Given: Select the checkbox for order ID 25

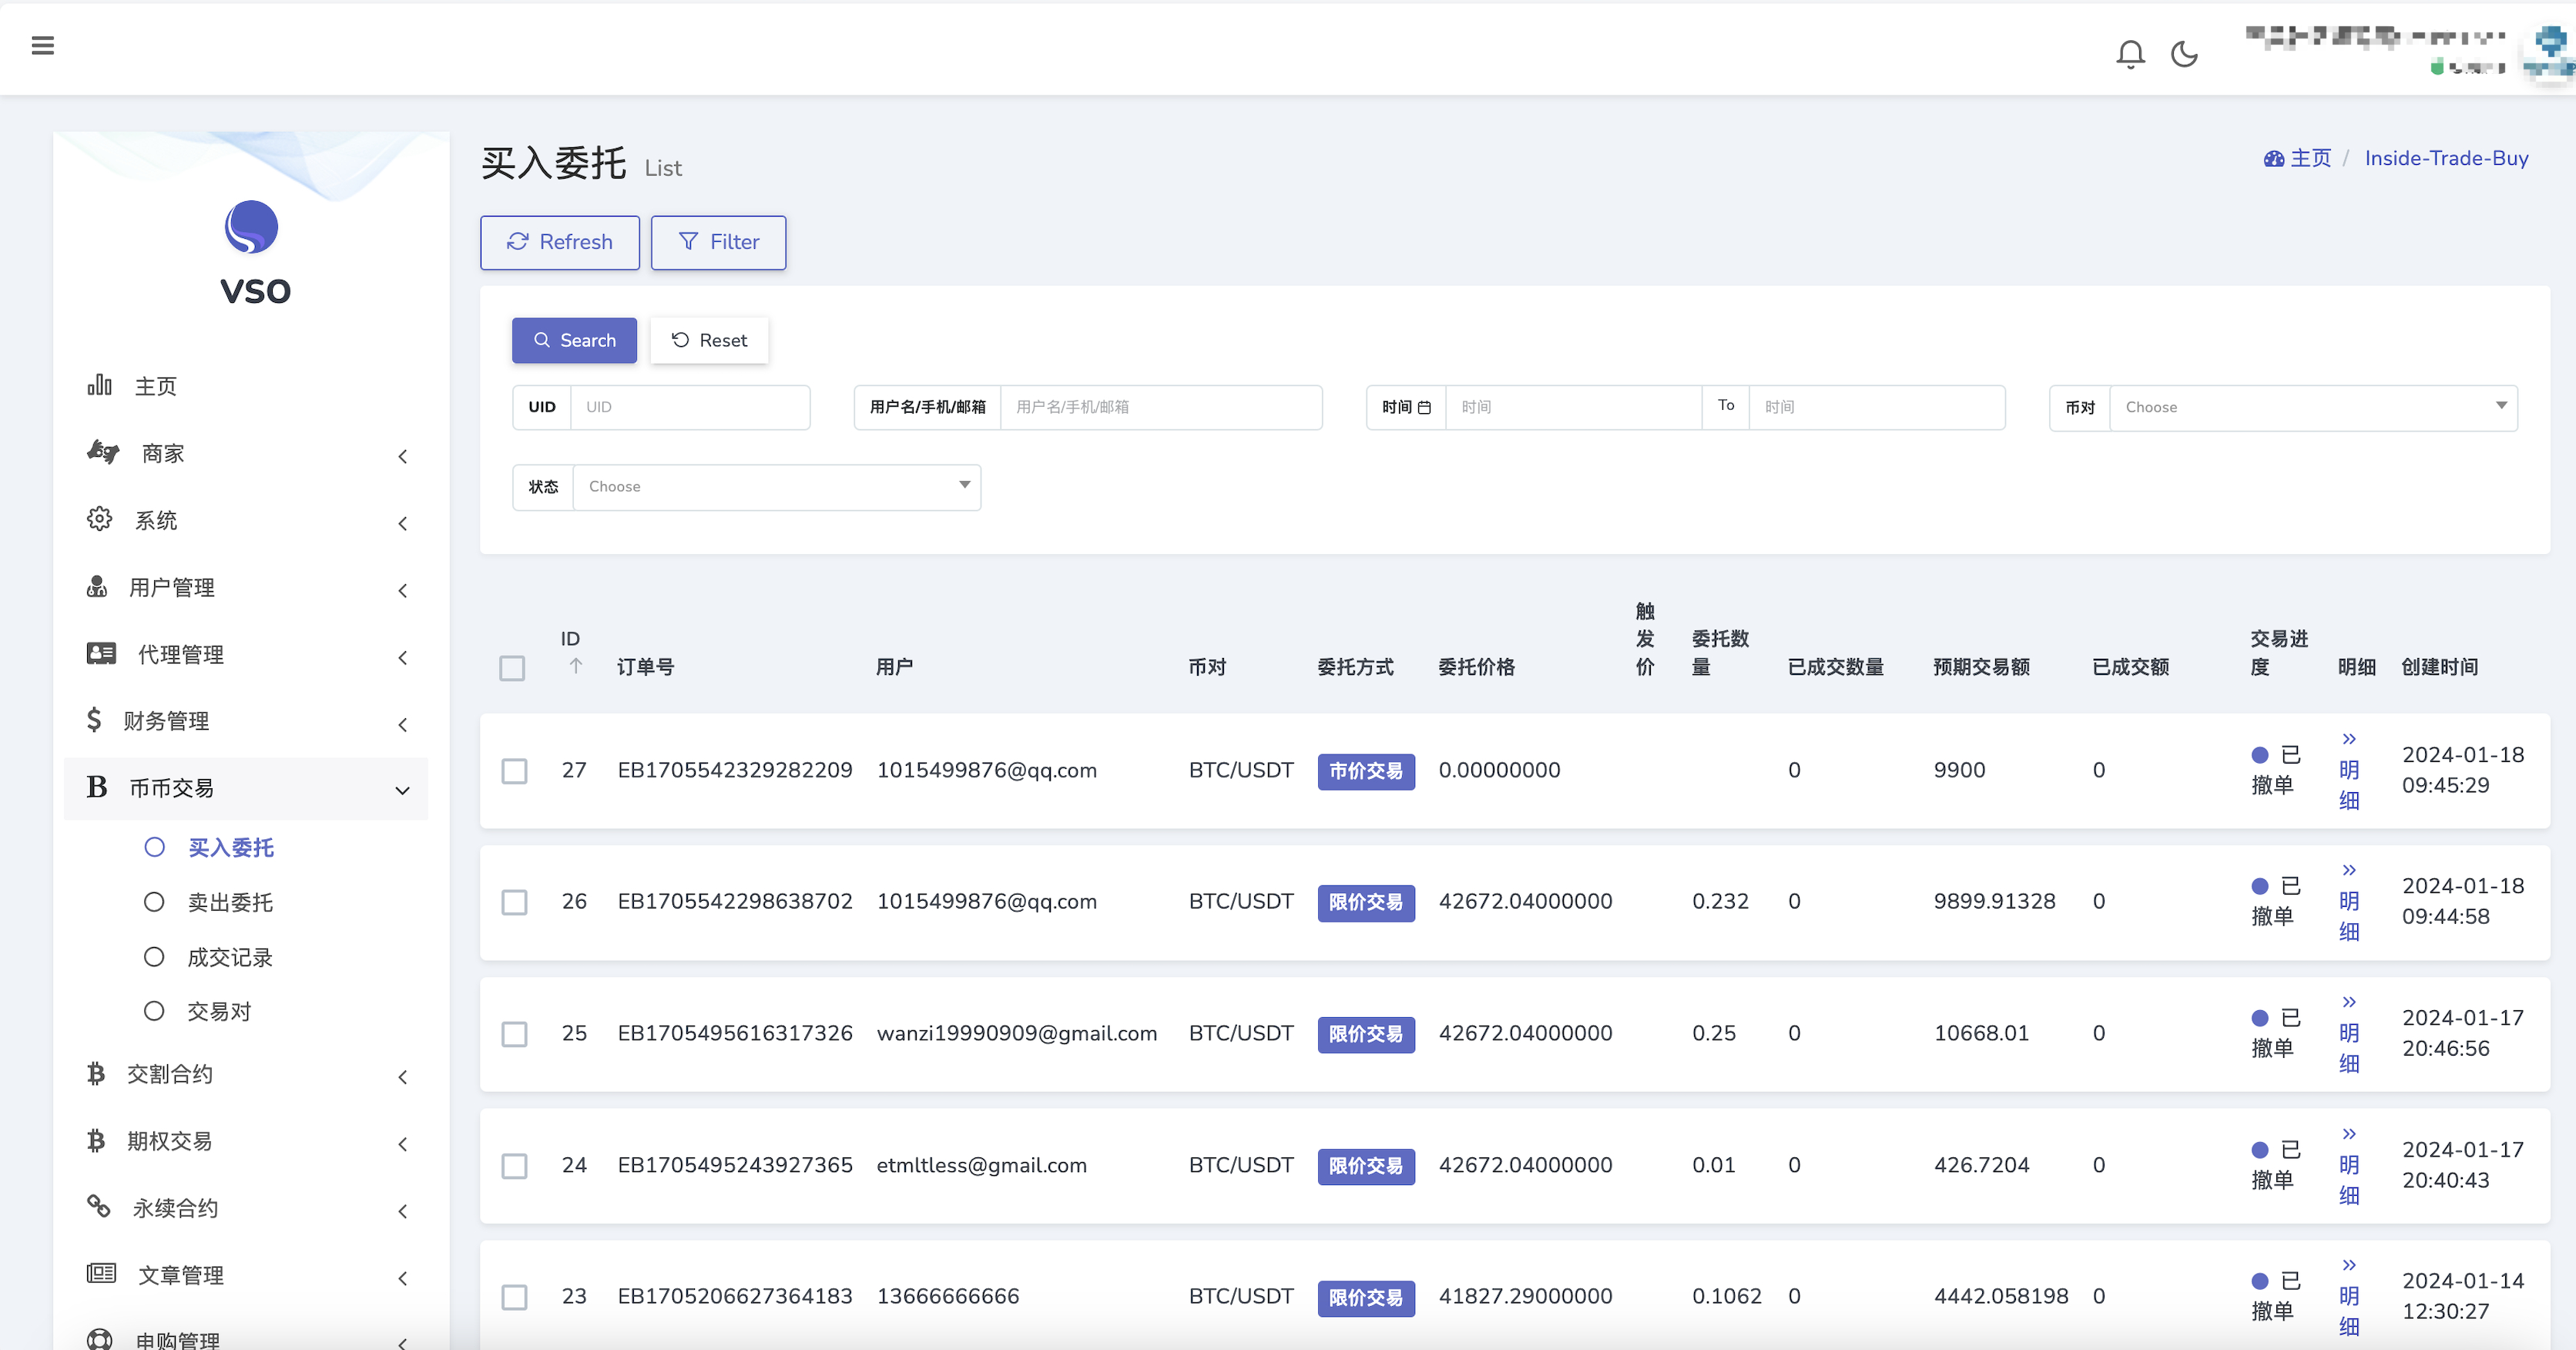Looking at the screenshot, I should click(514, 1034).
